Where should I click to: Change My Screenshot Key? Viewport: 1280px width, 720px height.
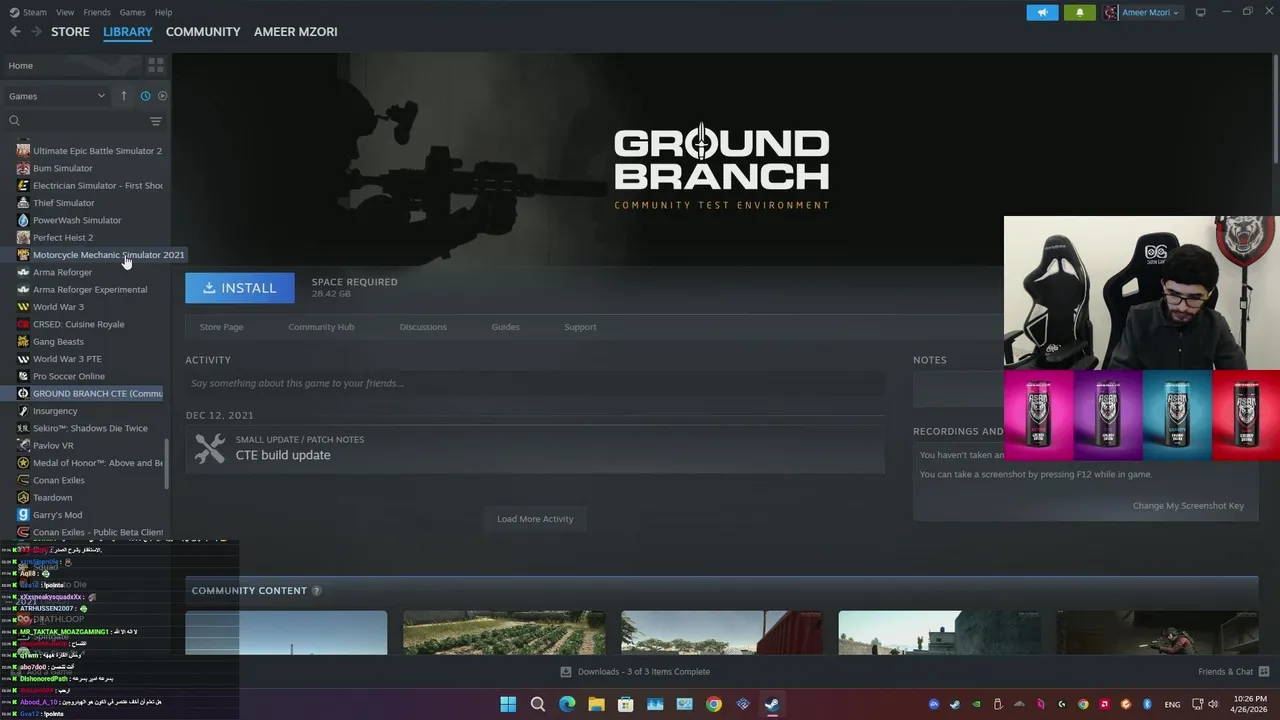click(x=1188, y=506)
